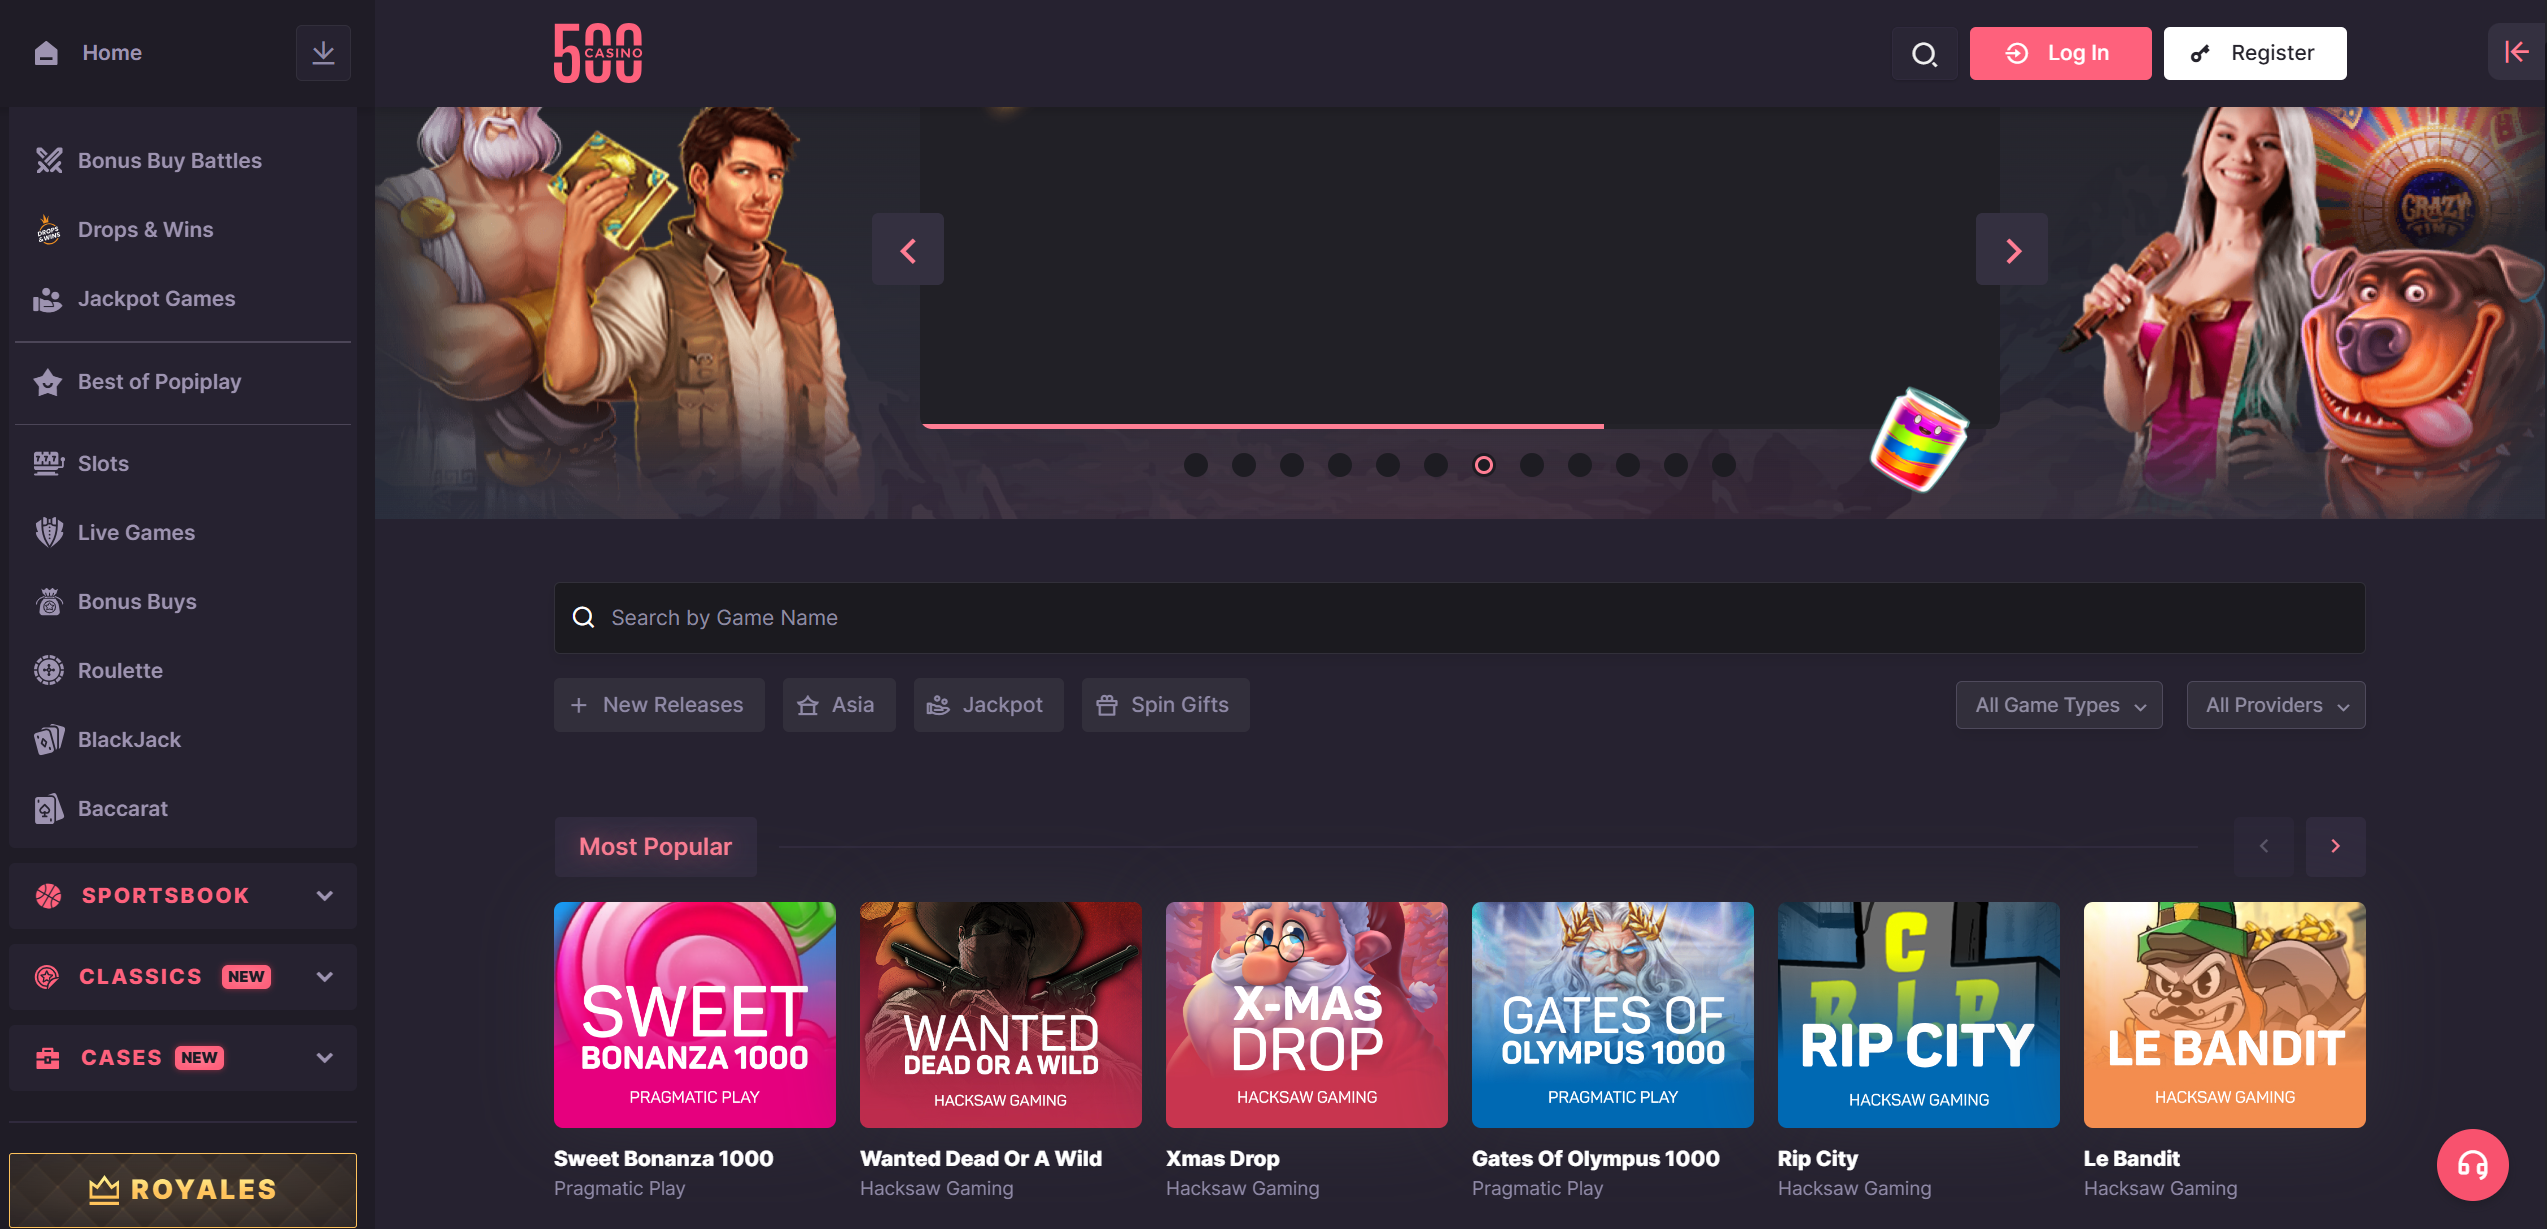Click the magnifier icon in game search field
Image resolution: width=2547 pixels, height=1229 pixels.
click(583, 618)
